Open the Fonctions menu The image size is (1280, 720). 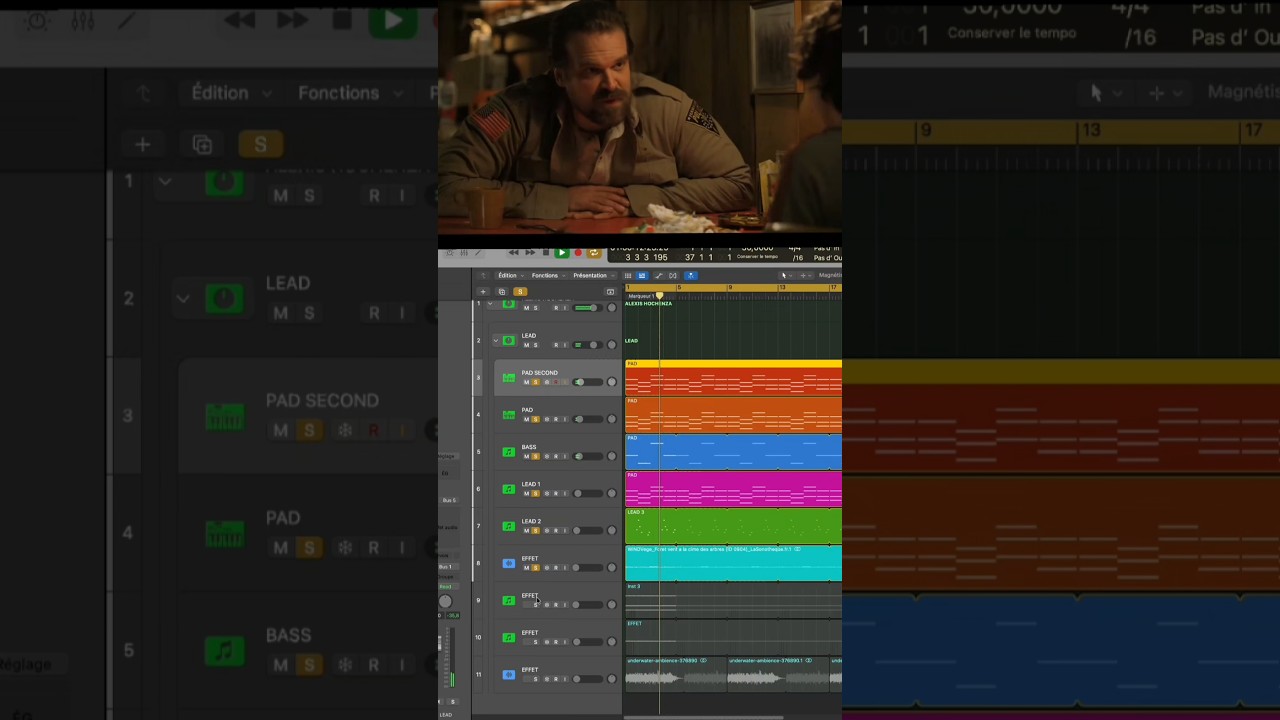click(x=547, y=275)
